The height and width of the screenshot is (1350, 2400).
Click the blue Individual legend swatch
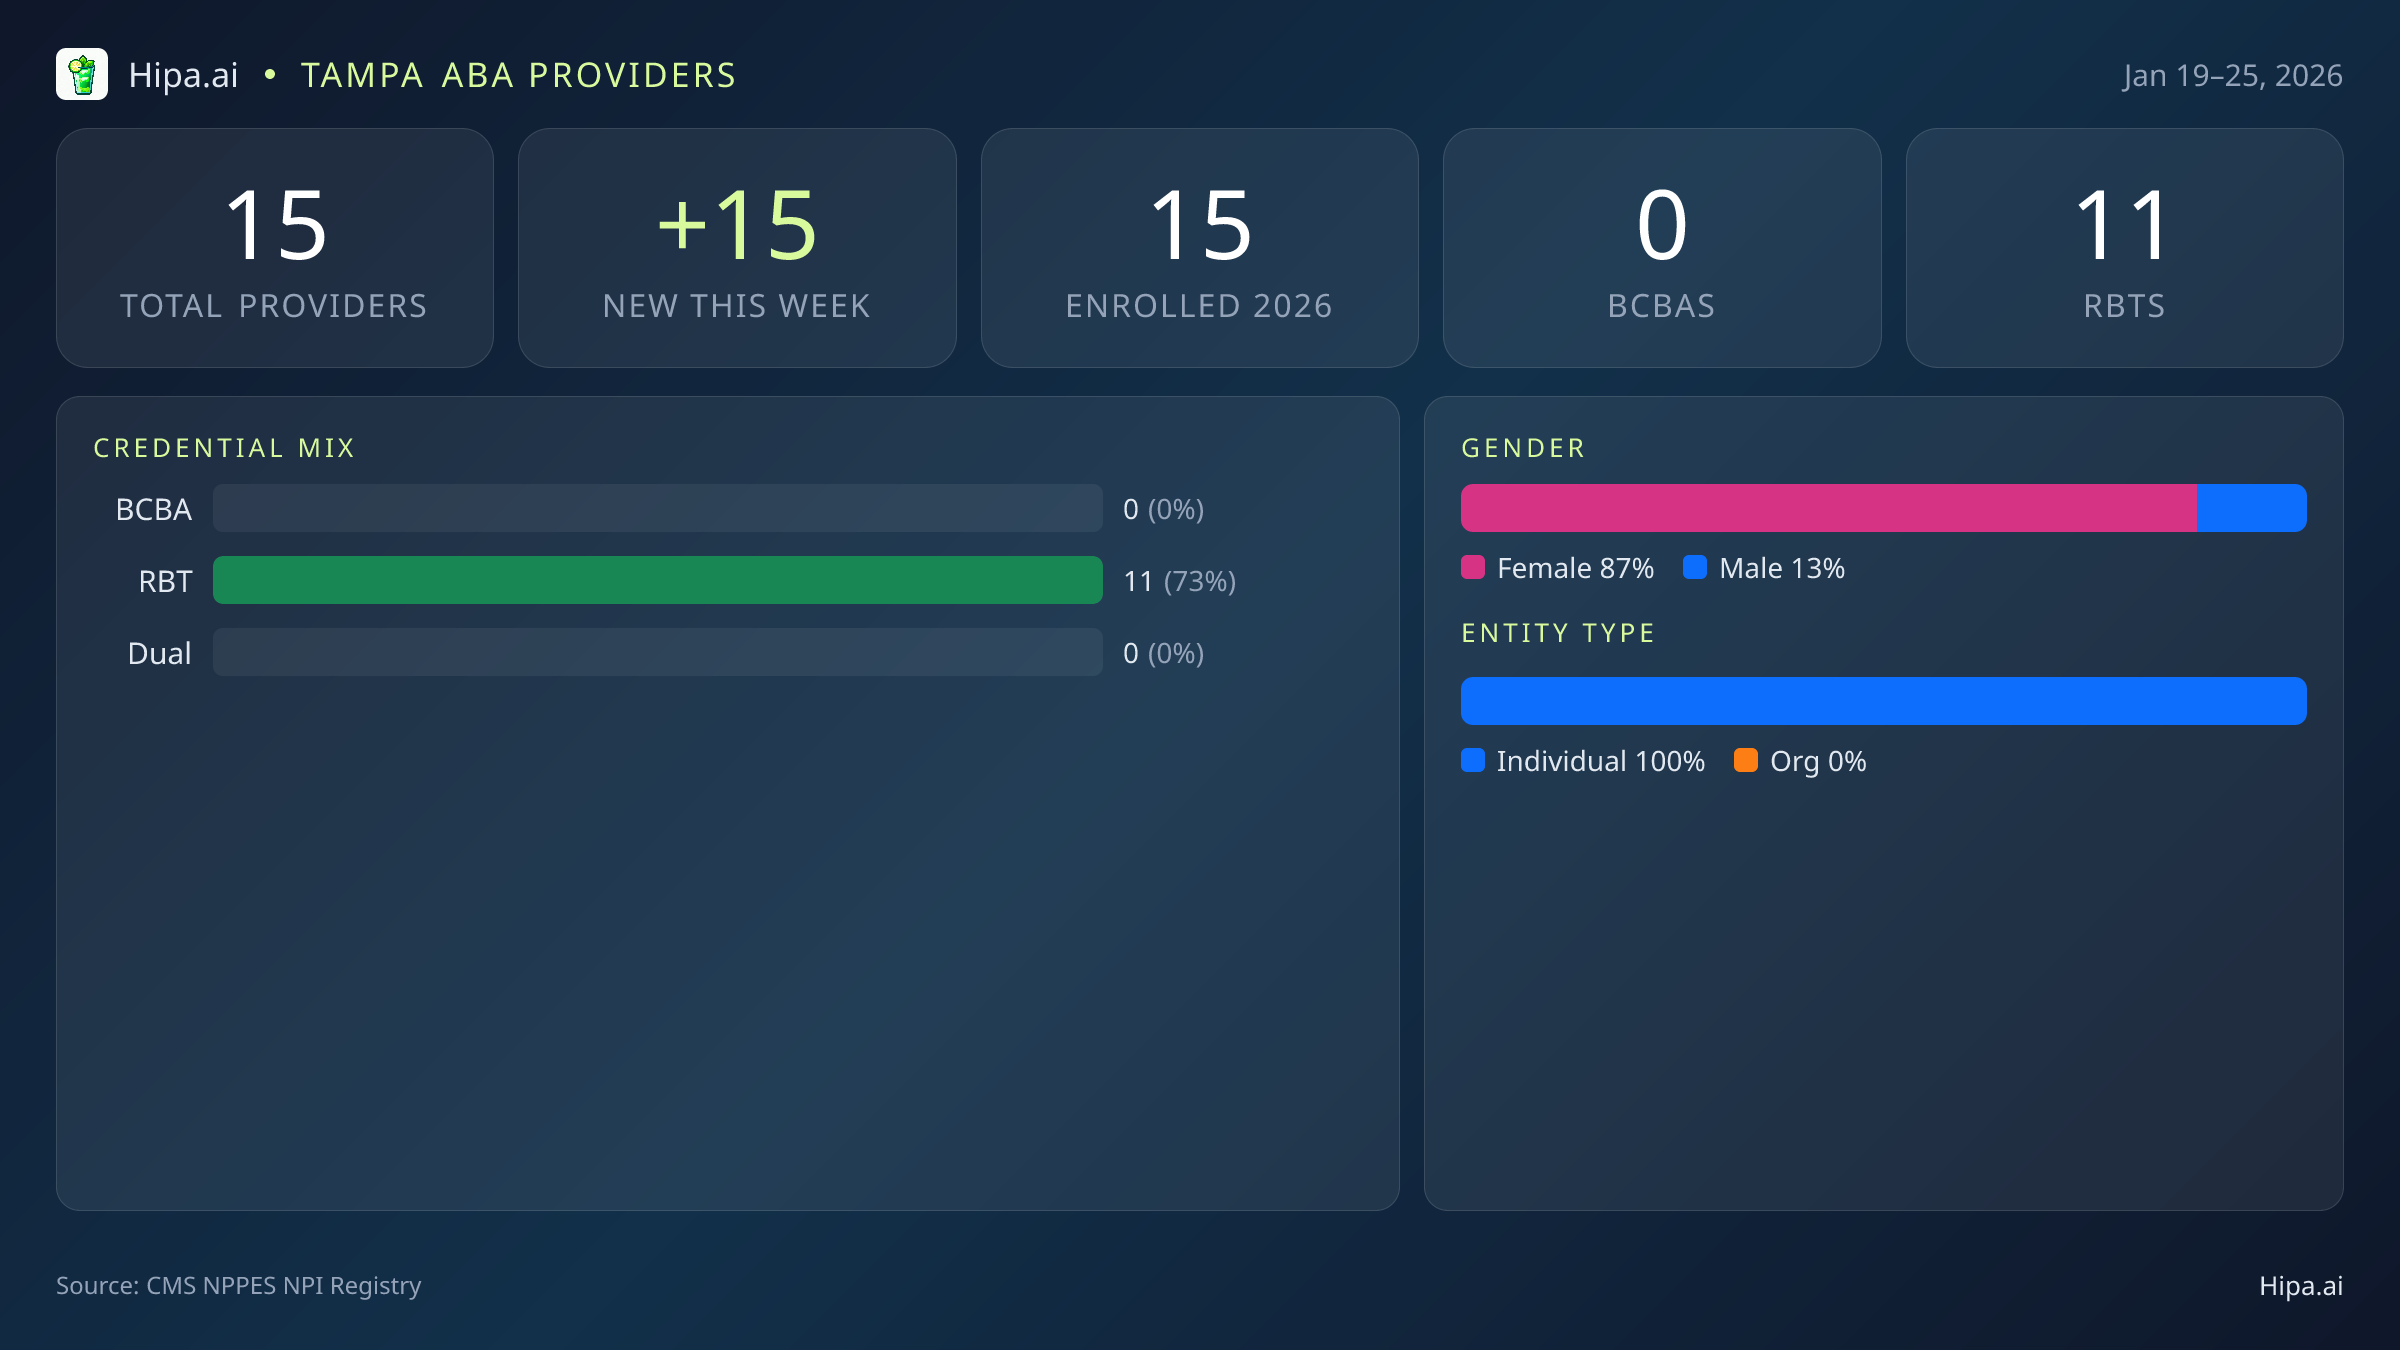tap(1473, 761)
